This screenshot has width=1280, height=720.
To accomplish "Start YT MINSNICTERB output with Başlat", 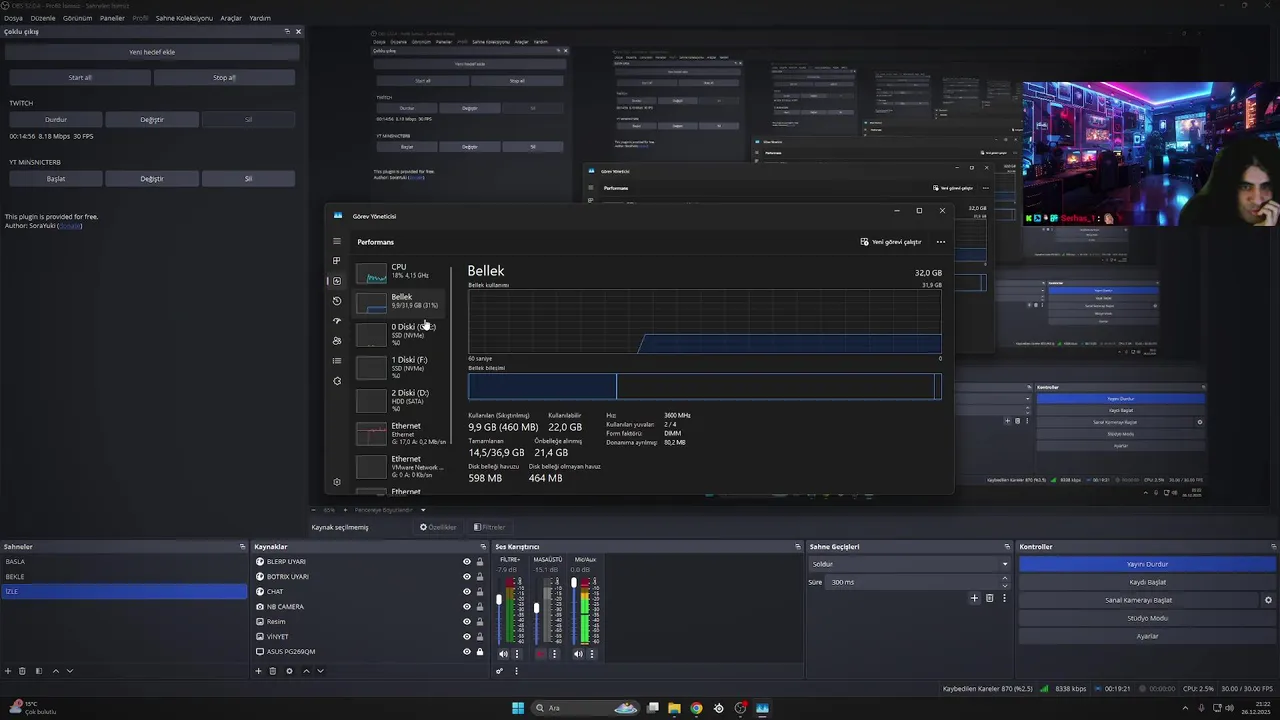I will [56, 179].
